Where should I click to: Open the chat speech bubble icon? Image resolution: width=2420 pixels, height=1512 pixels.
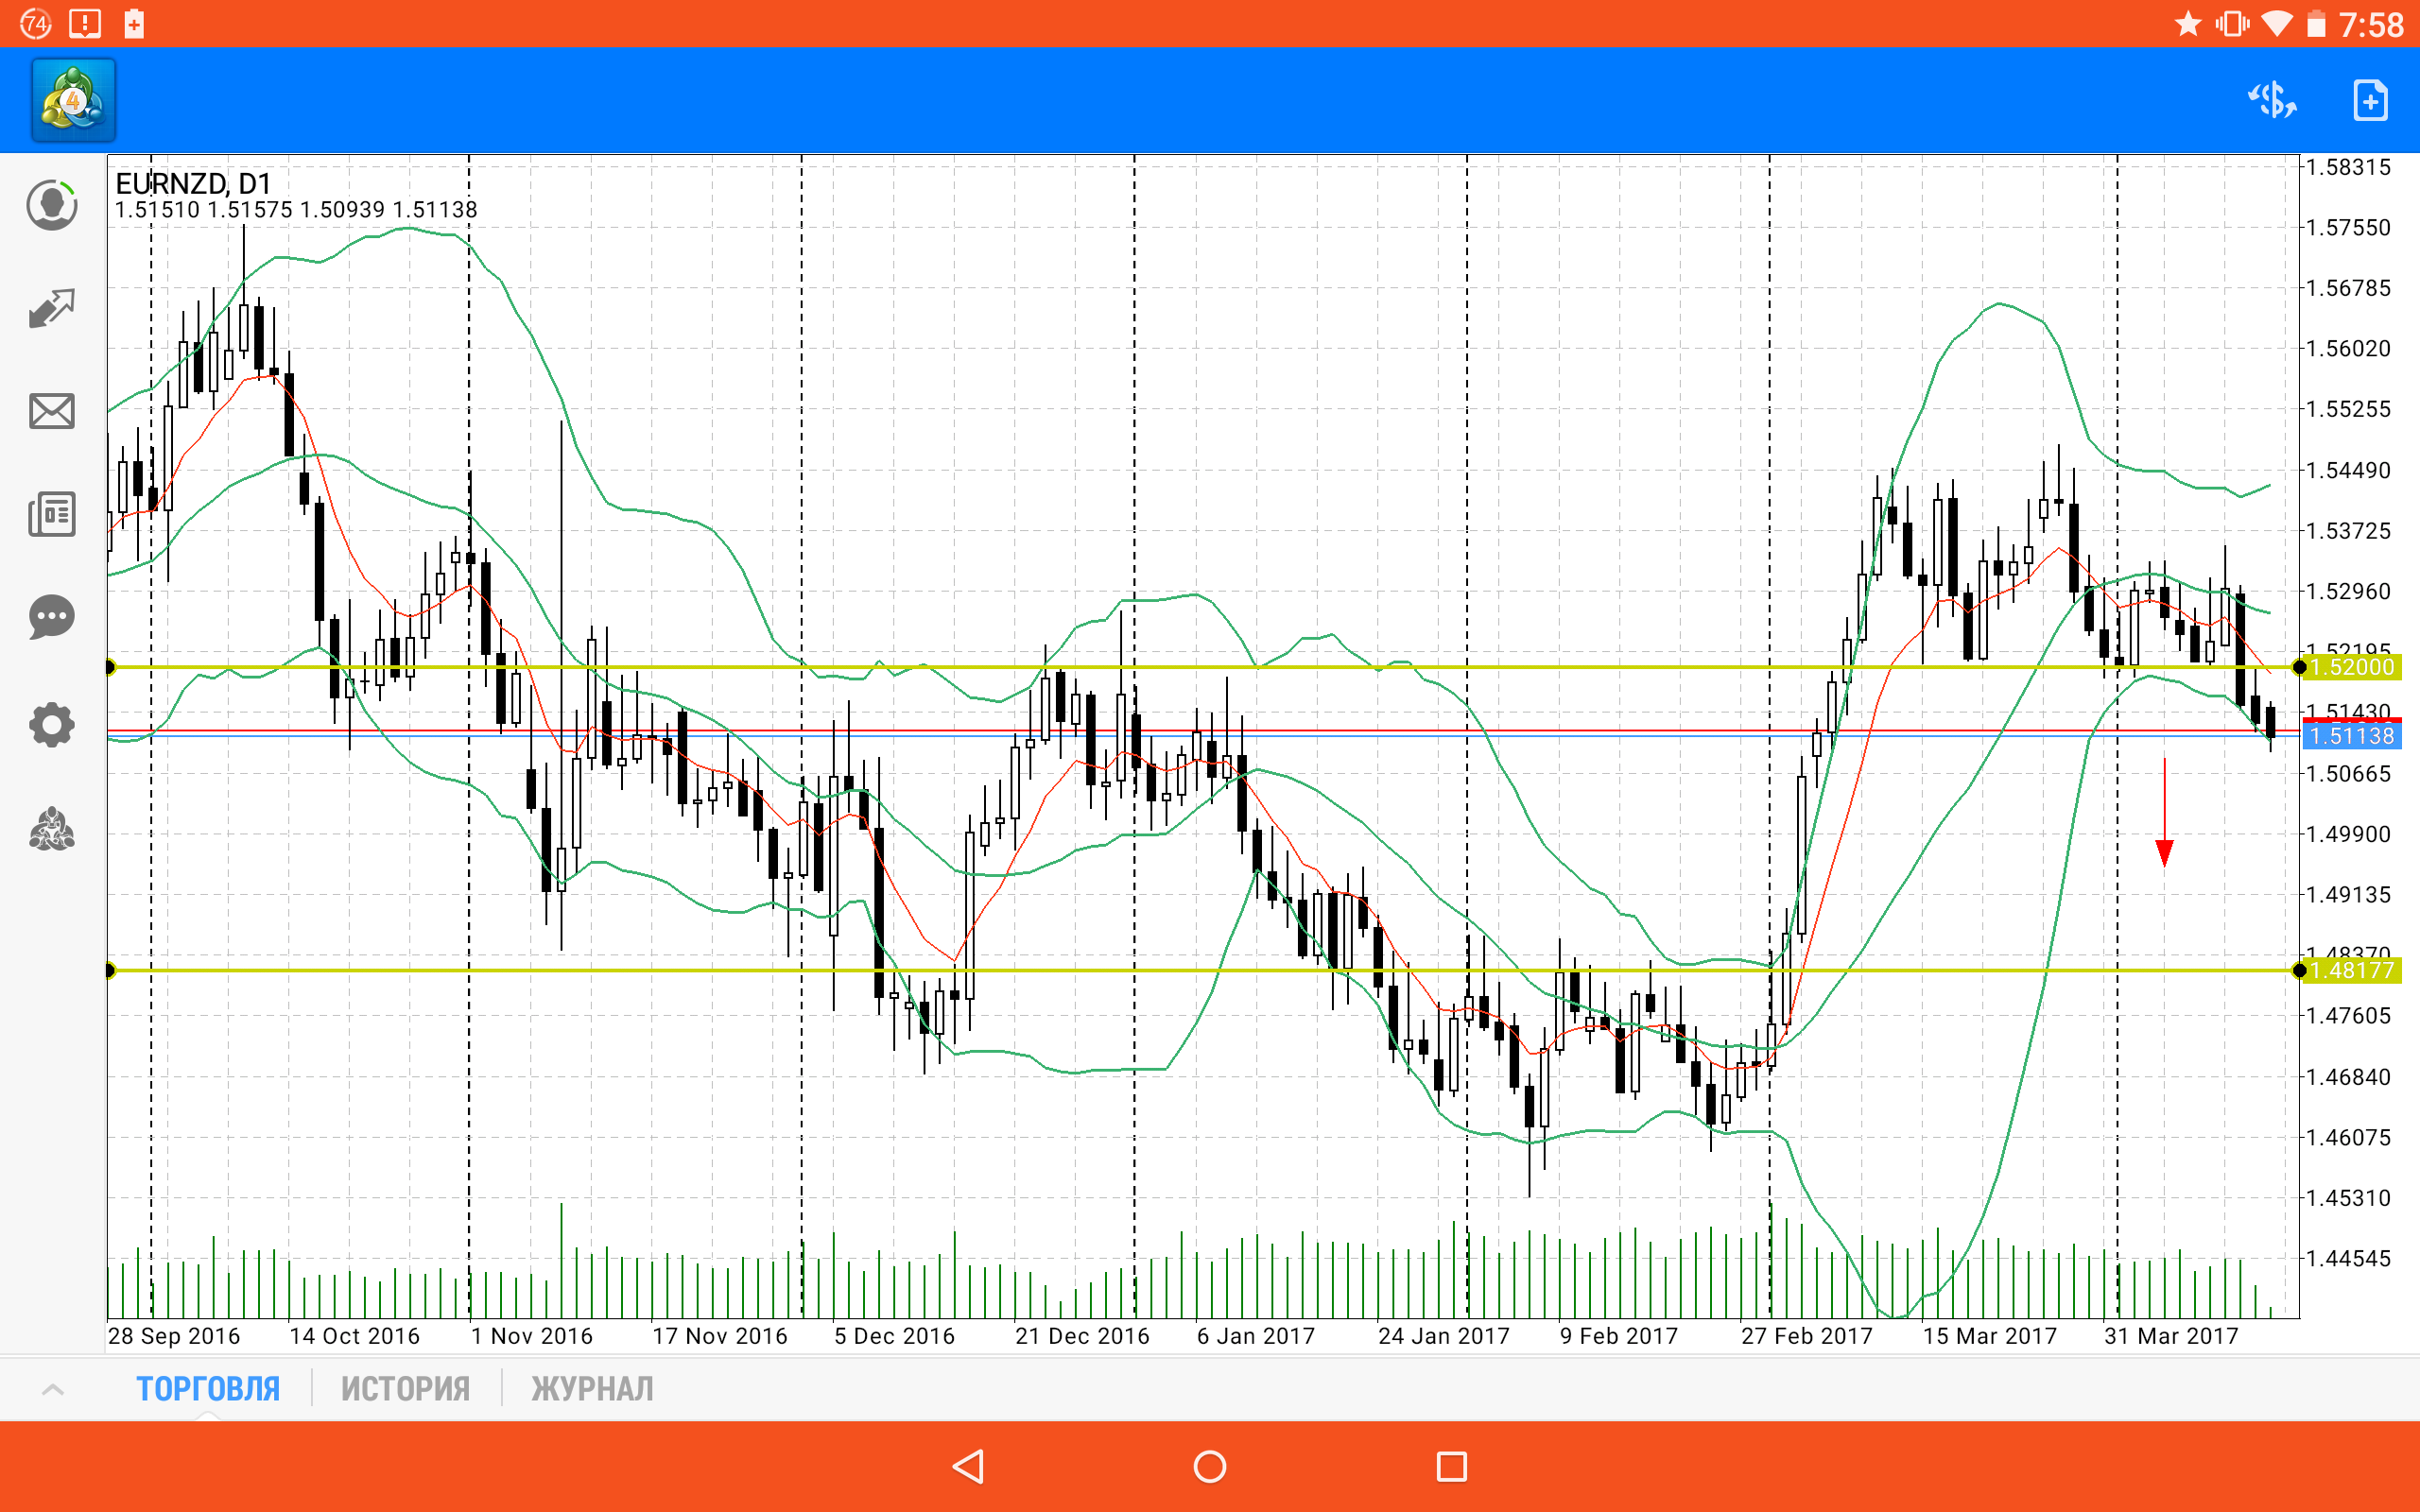(52, 617)
